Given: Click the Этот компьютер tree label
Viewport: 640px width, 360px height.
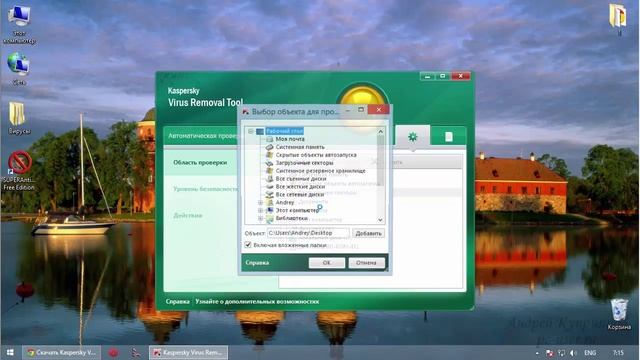Looking at the screenshot, I should click(x=297, y=210).
